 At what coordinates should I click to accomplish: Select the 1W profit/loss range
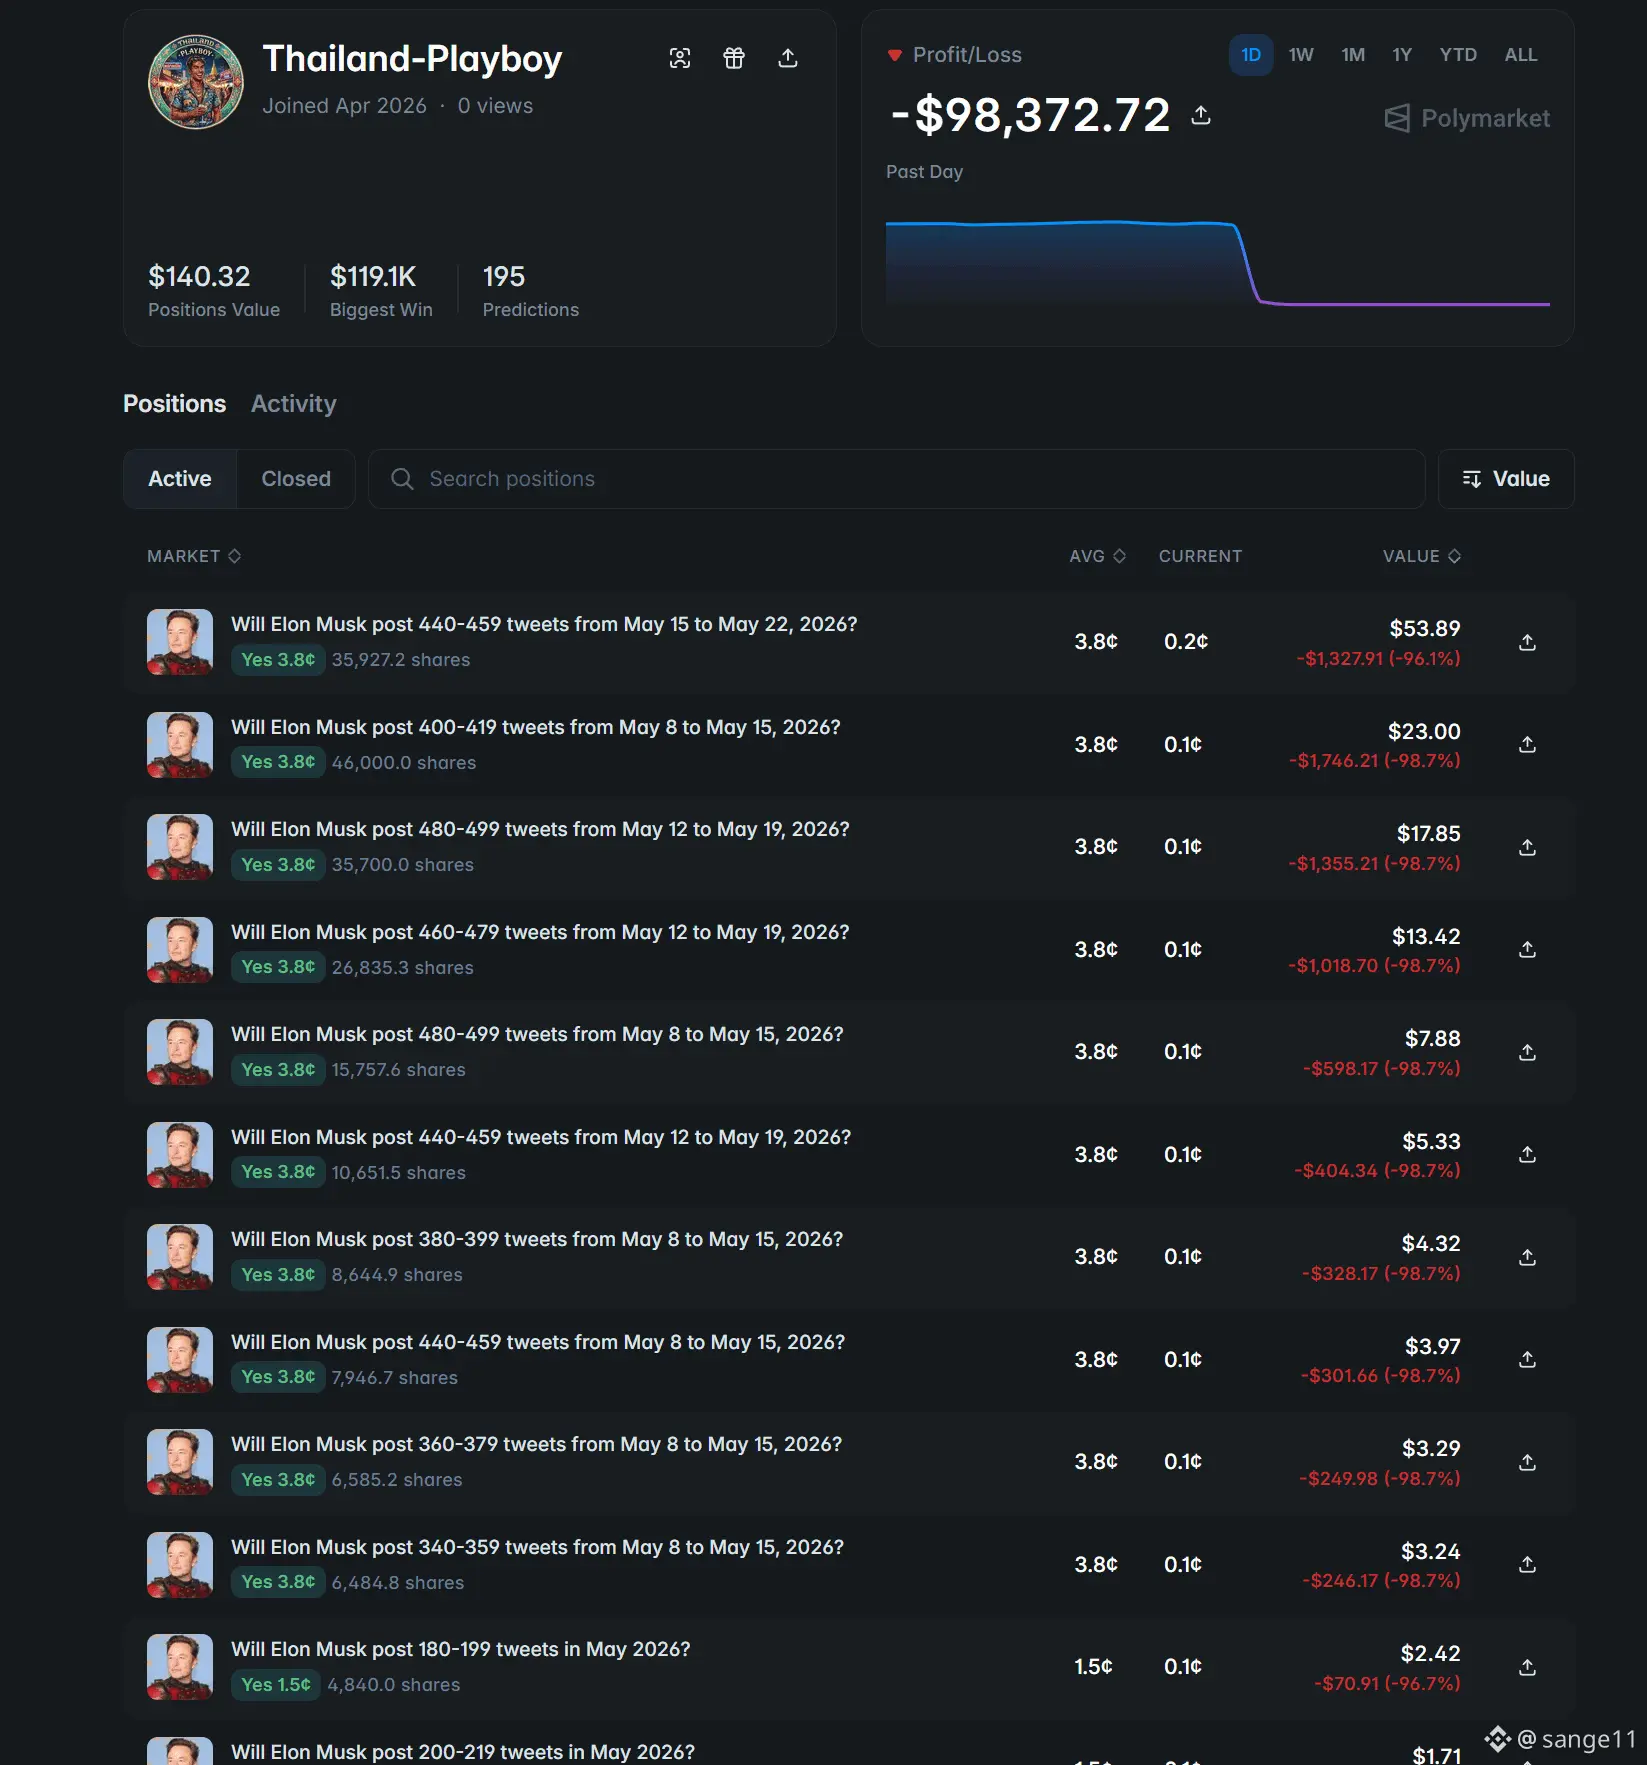1301,55
